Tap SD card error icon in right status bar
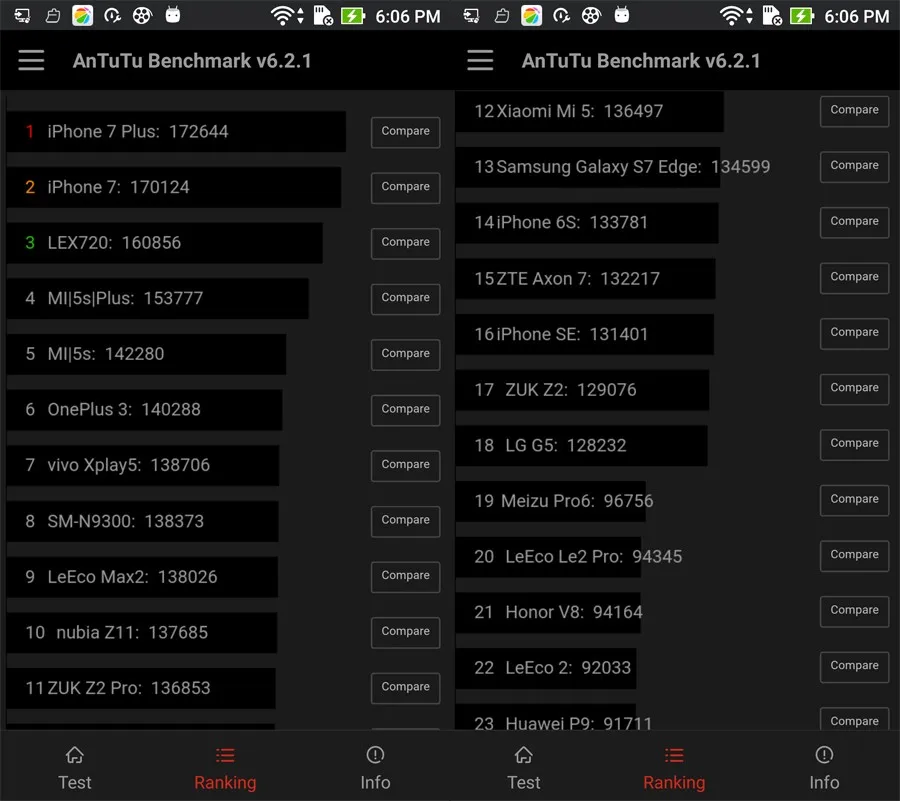The height and width of the screenshot is (801, 900). (x=772, y=15)
